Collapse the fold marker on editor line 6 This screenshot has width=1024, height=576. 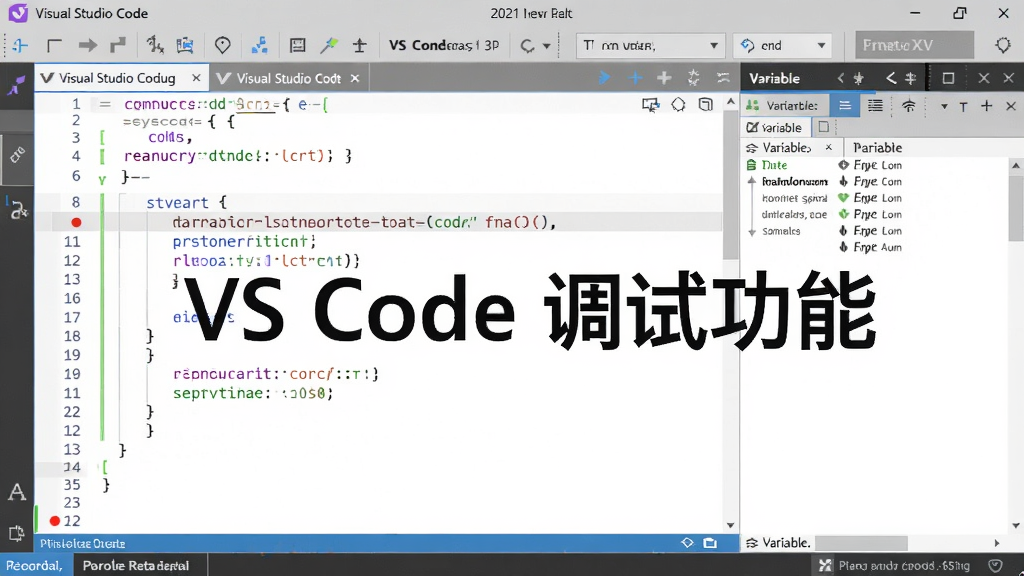pyautogui.click(x=102, y=180)
